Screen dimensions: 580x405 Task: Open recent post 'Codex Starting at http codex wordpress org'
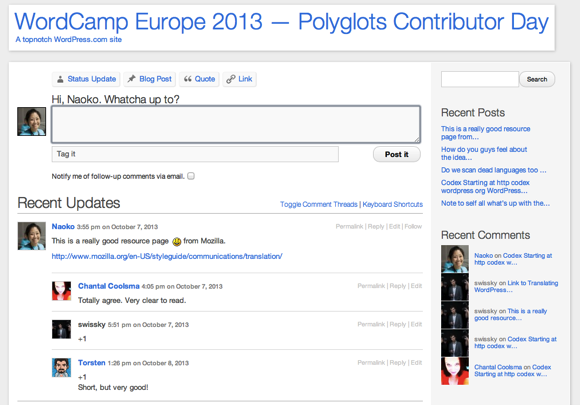pyautogui.click(x=485, y=187)
